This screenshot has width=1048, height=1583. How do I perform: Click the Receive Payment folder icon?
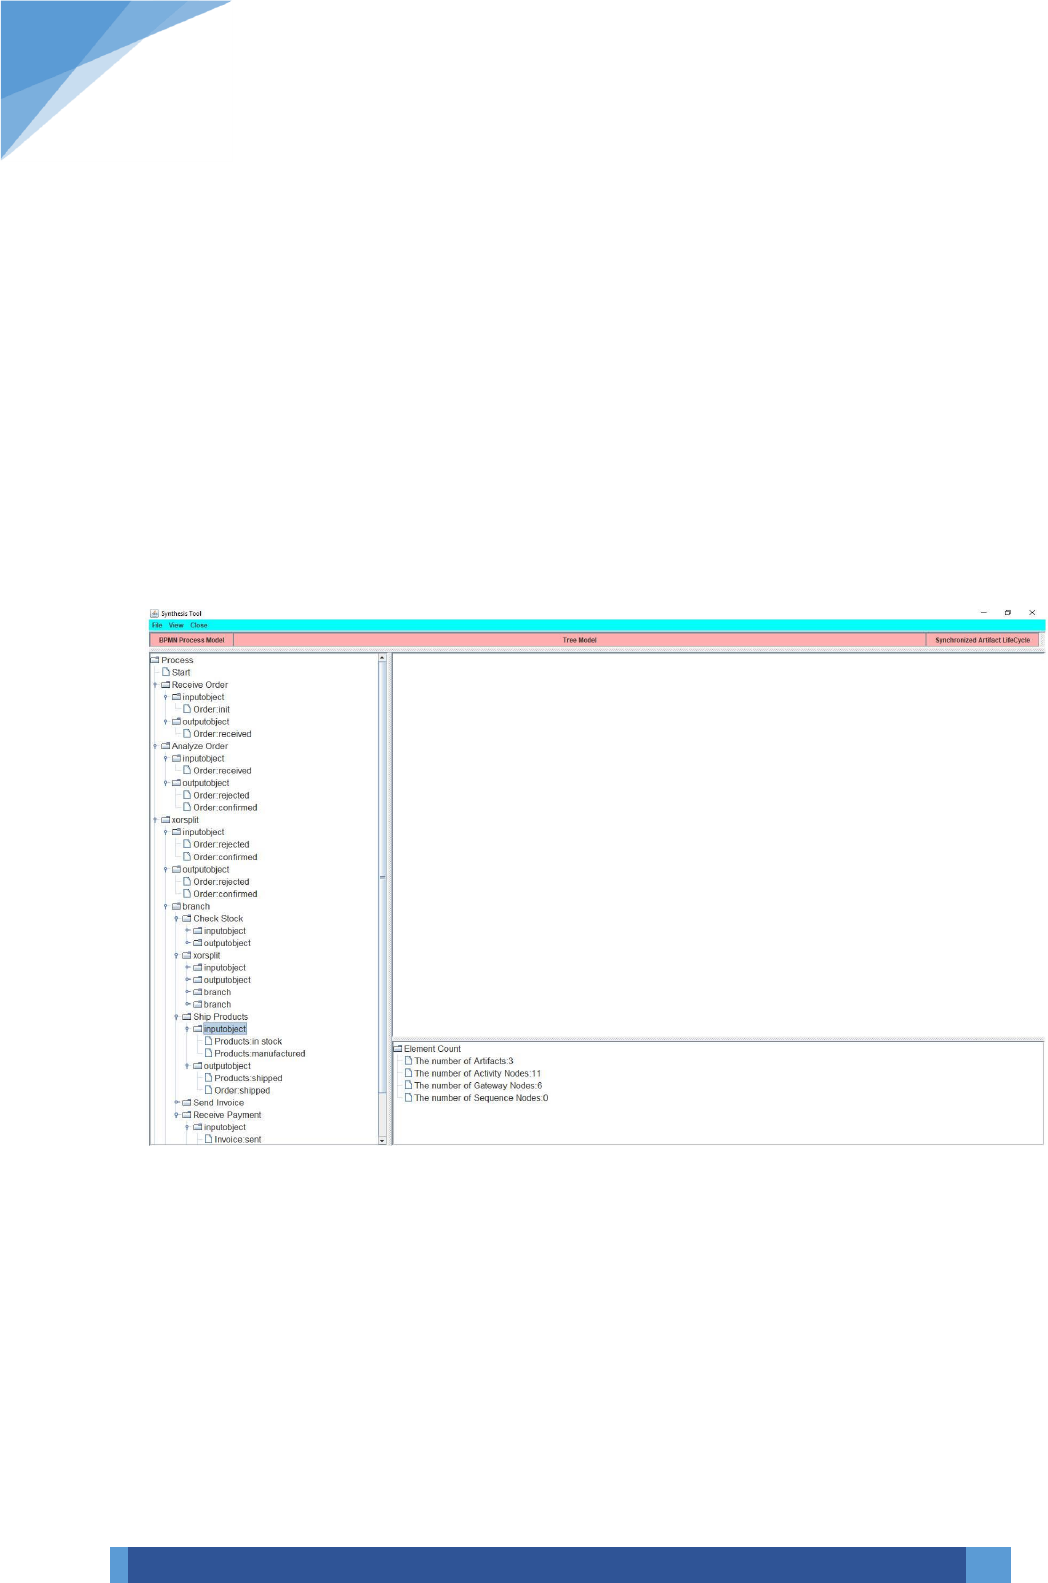pos(187,1115)
